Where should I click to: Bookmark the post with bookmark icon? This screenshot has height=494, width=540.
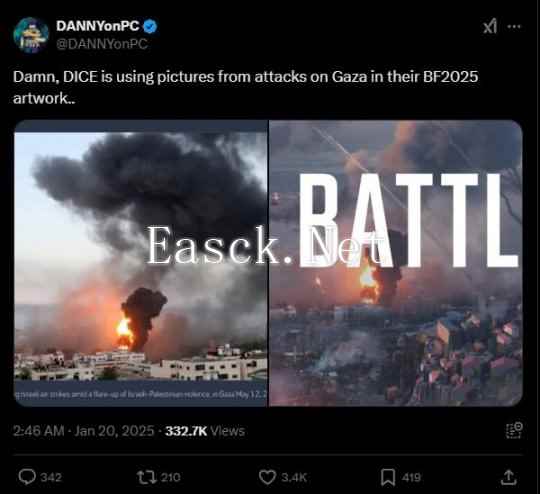(388, 477)
